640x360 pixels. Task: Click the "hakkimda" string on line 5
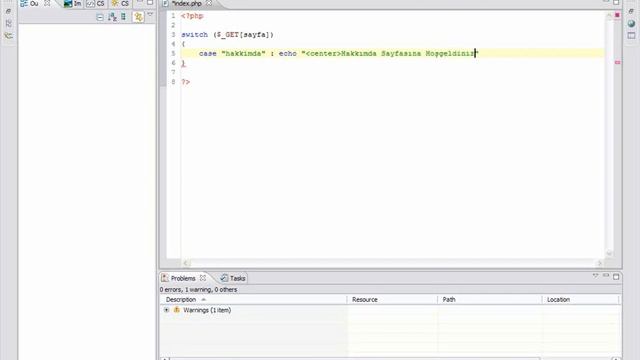(x=243, y=53)
